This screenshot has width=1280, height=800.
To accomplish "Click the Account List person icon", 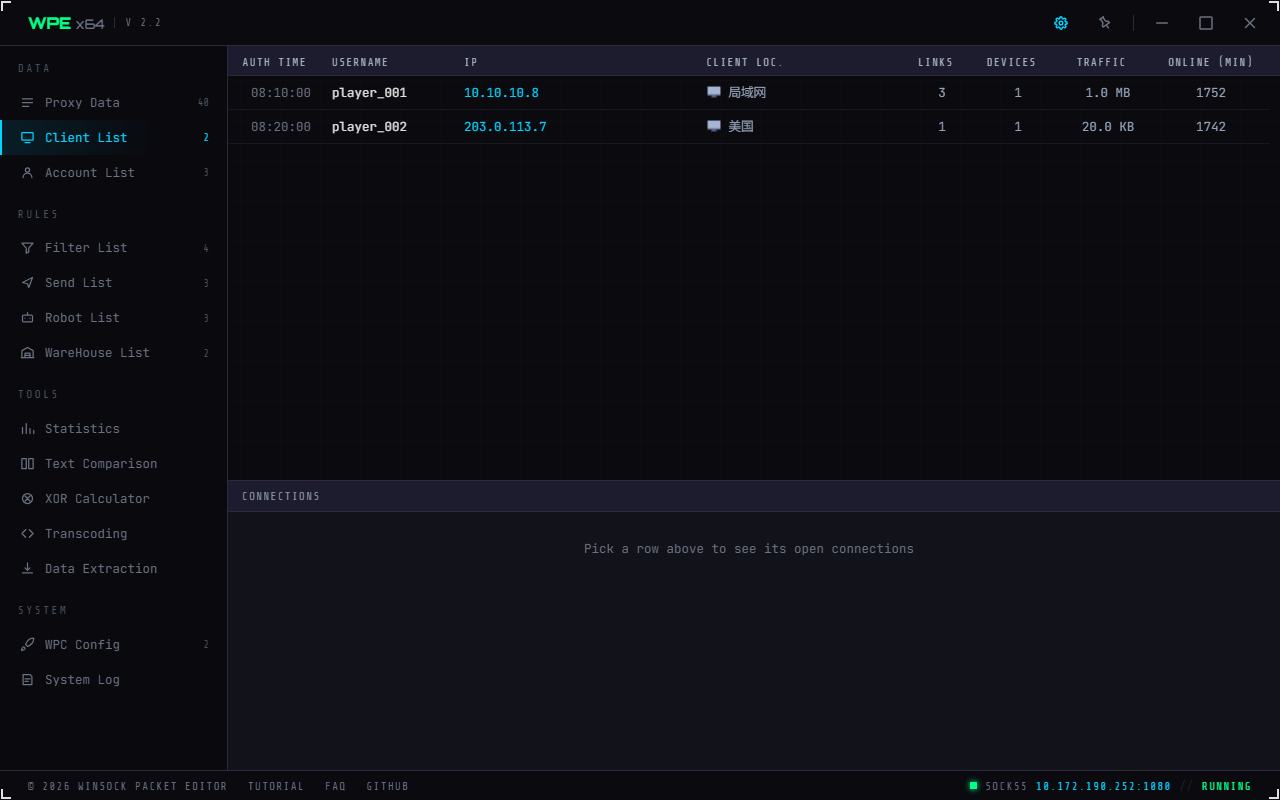I will pos(28,173).
